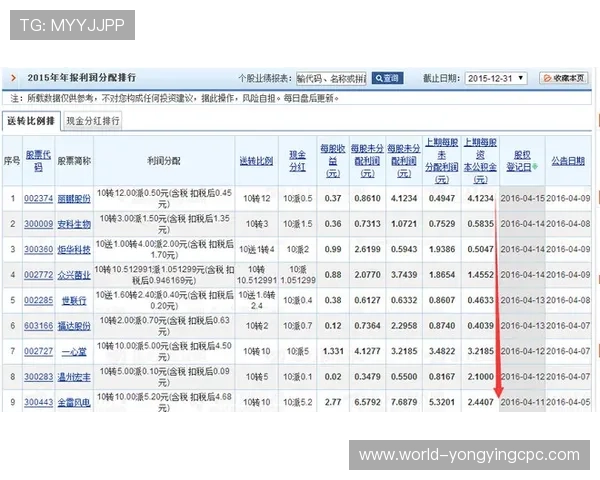This screenshot has height=480, width=600.
Task: Select the 序号 column header
Action: (12, 161)
